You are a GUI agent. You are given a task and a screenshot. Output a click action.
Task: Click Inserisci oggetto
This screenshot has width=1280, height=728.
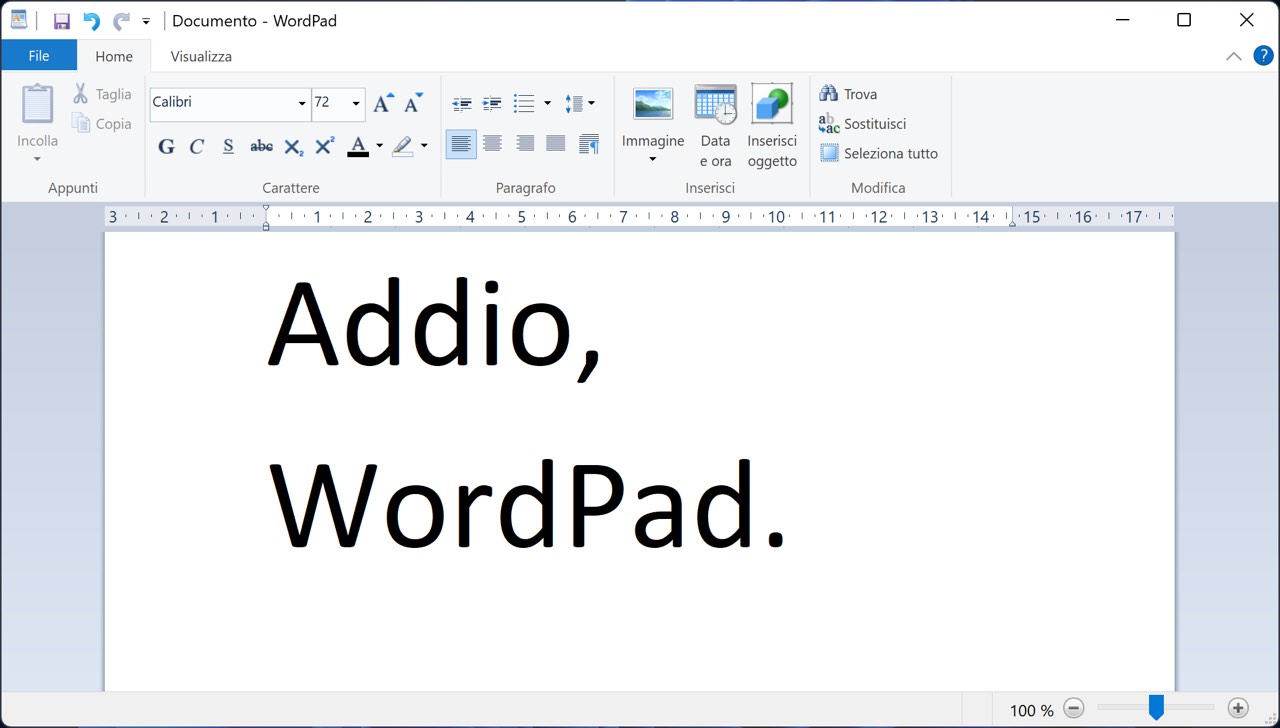[772, 126]
